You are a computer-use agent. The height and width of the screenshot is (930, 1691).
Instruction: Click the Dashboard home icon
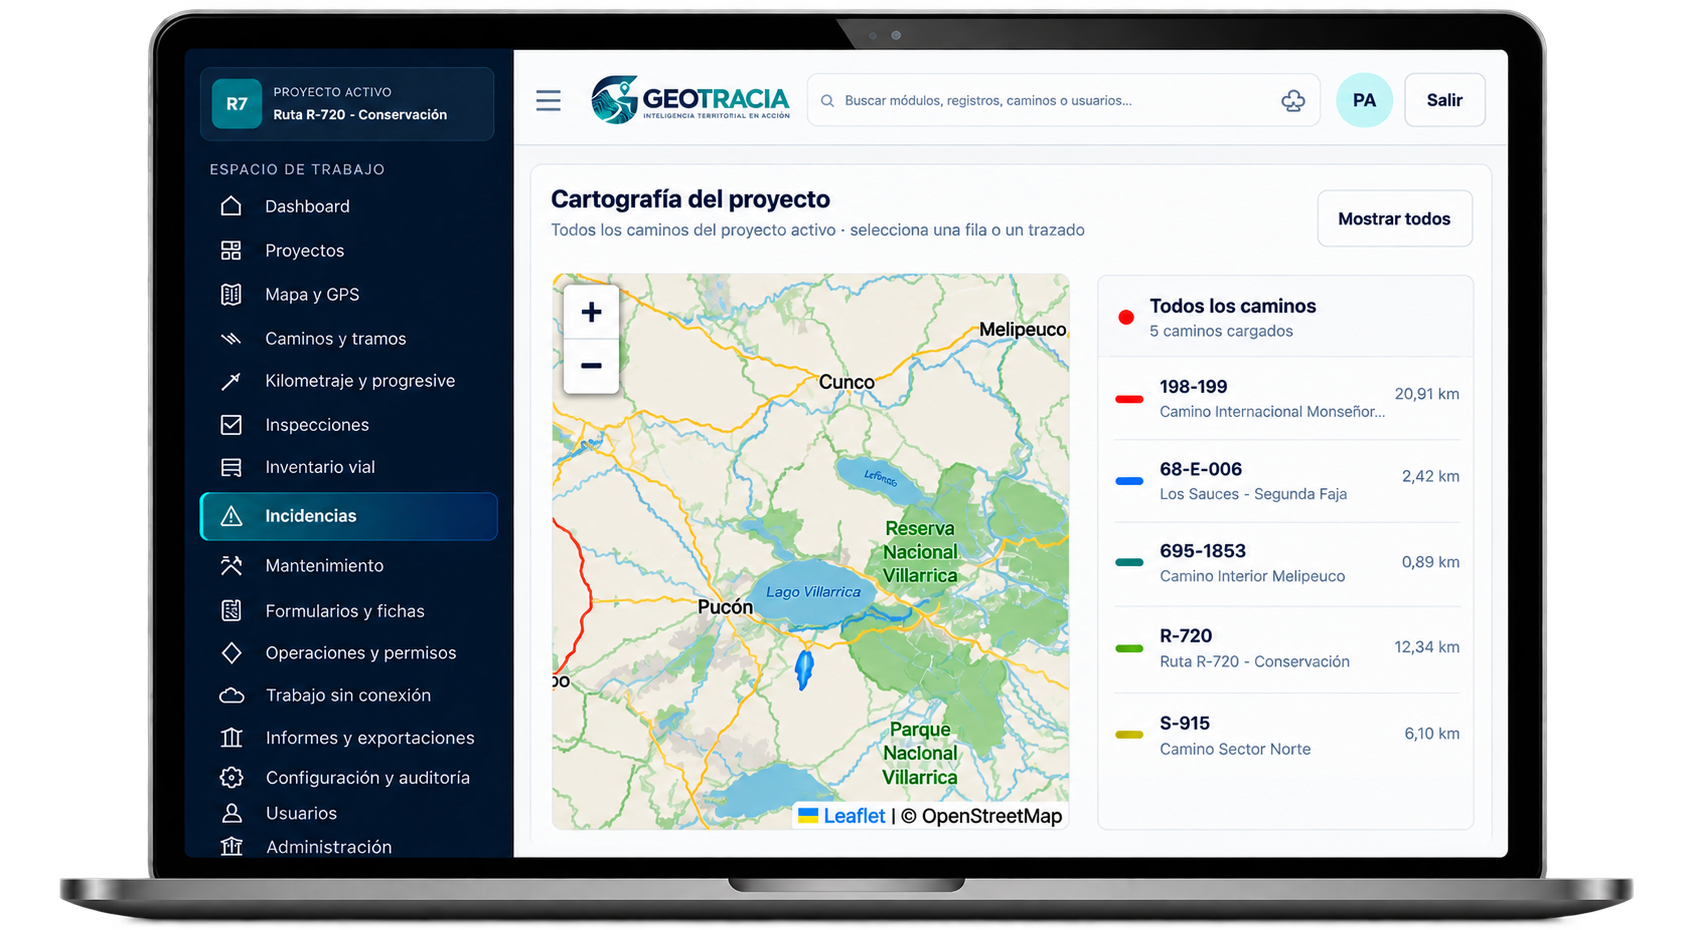click(231, 206)
